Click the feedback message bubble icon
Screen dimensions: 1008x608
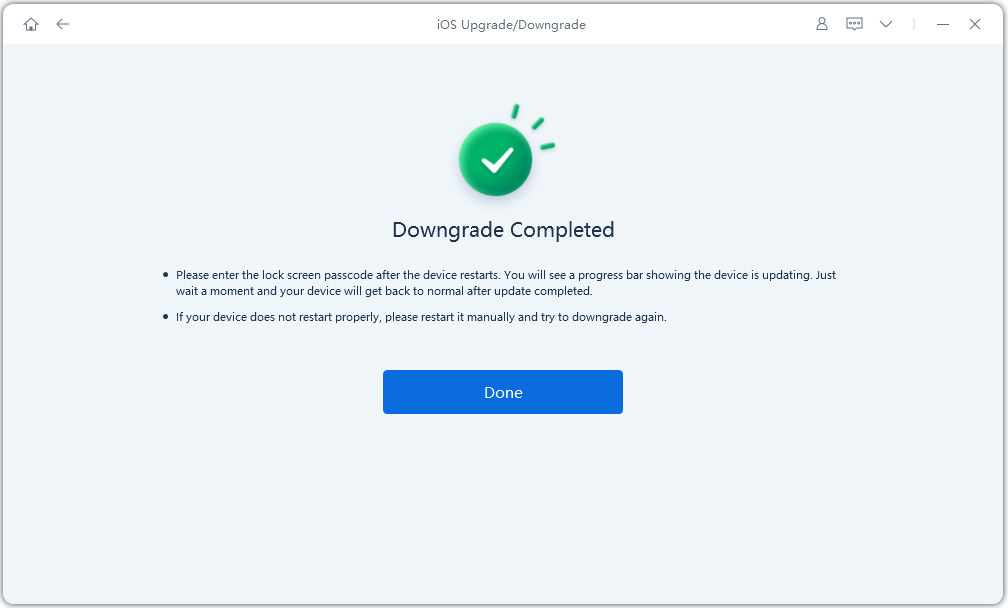854,23
